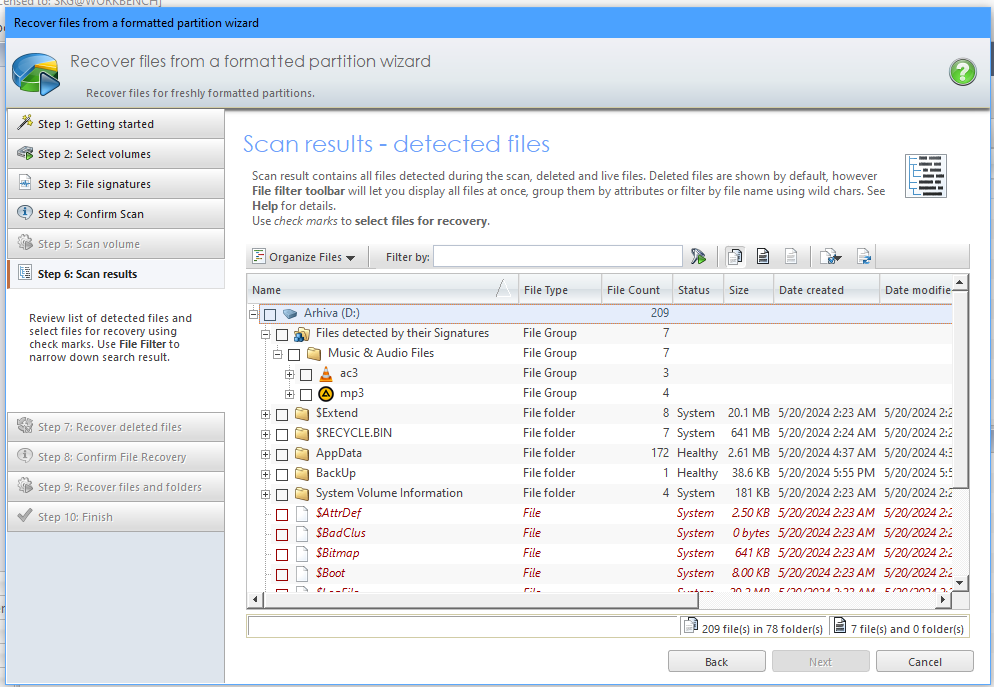
Task: Sort by the Status column header
Action: point(697,290)
